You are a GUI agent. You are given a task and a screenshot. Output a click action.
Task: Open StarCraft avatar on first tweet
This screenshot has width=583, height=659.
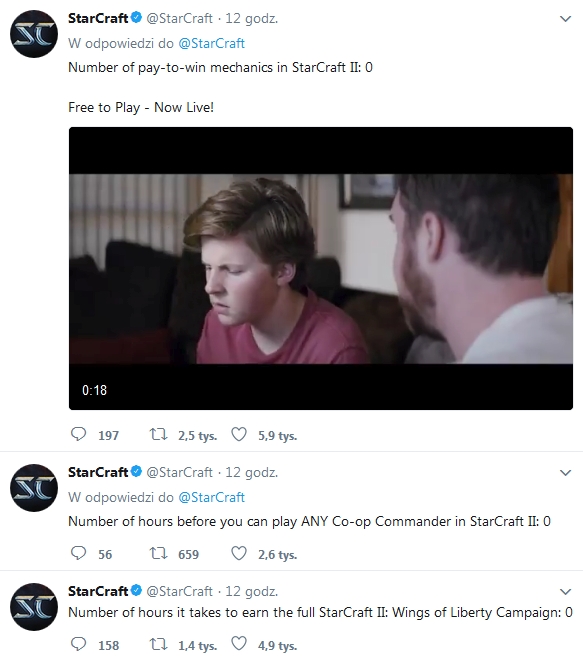(x=34, y=34)
